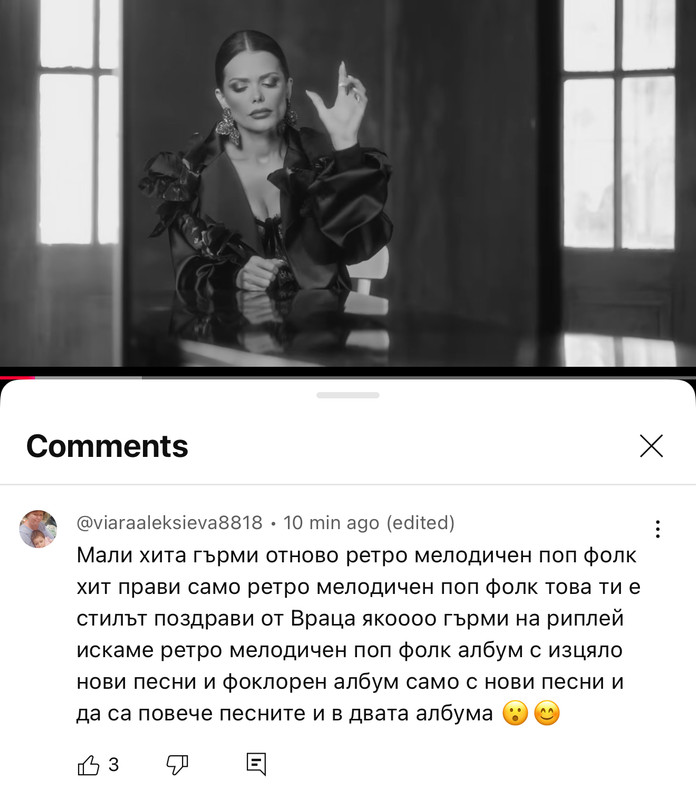Open the @viaraaleksieva8818 channel link
696x800 pixels.
click(169, 523)
